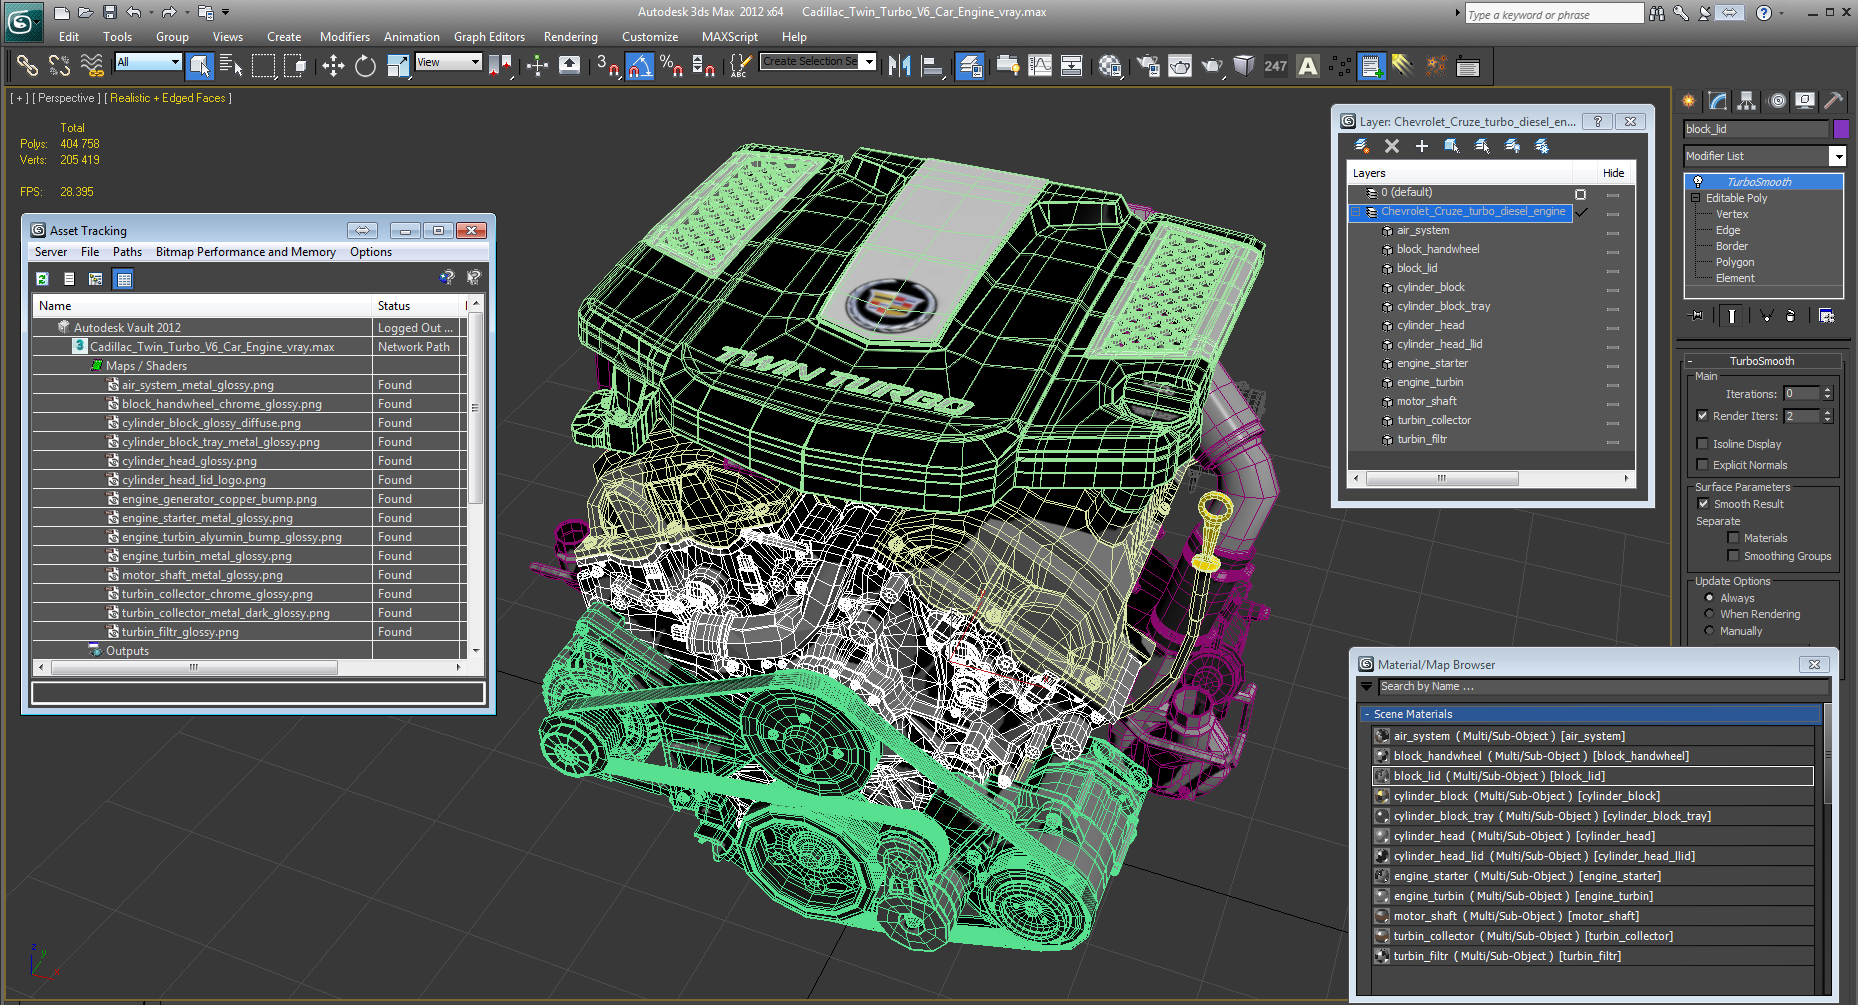Switch Asset Tracking to table view icon

123,279
